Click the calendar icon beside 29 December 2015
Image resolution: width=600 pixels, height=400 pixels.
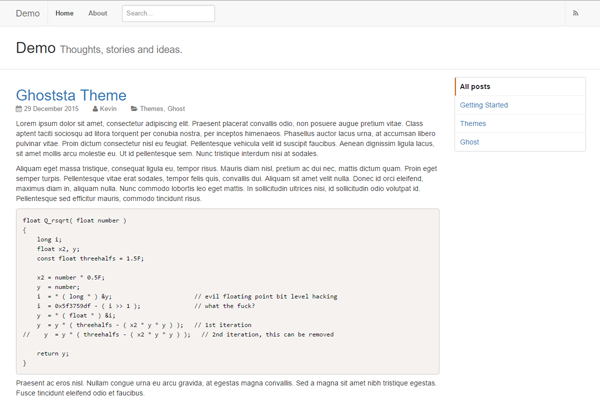coord(19,109)
